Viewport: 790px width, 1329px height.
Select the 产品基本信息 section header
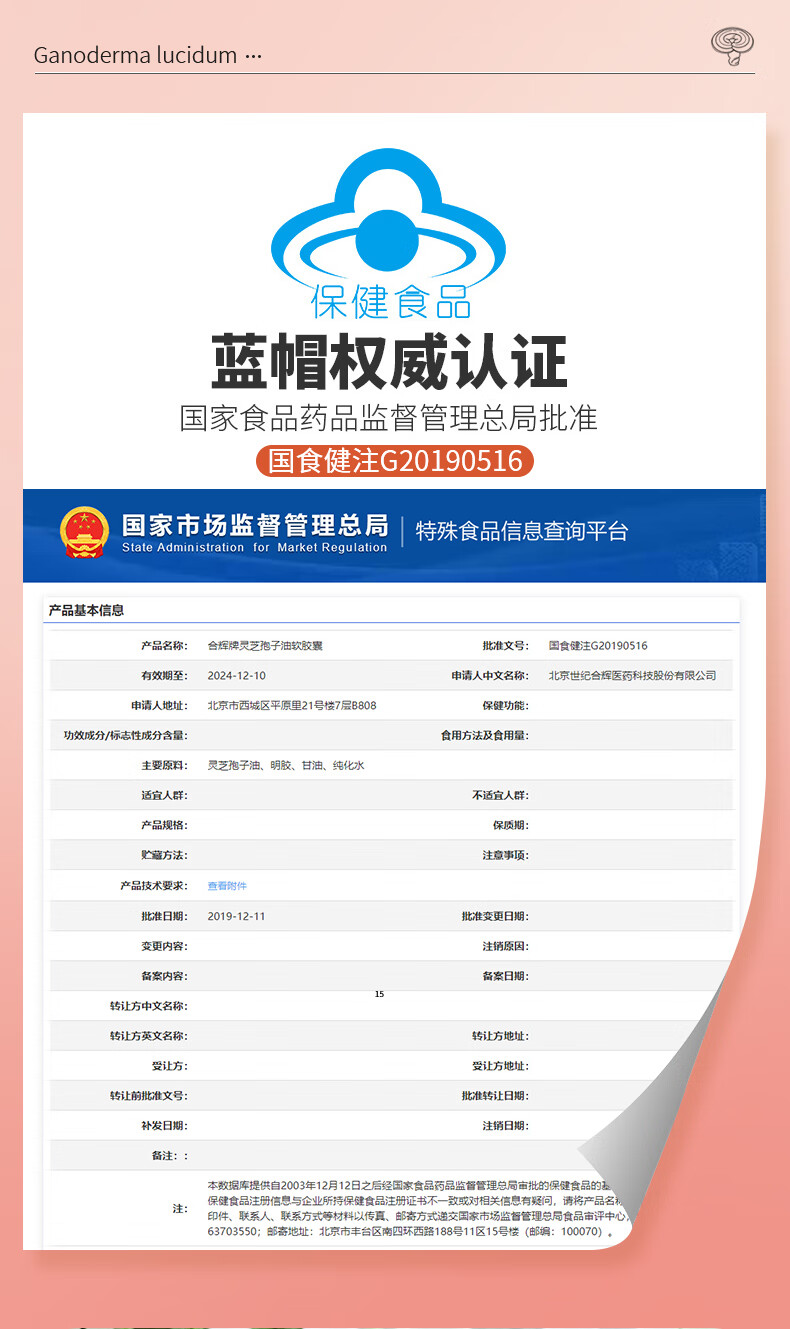pos(86,610)
